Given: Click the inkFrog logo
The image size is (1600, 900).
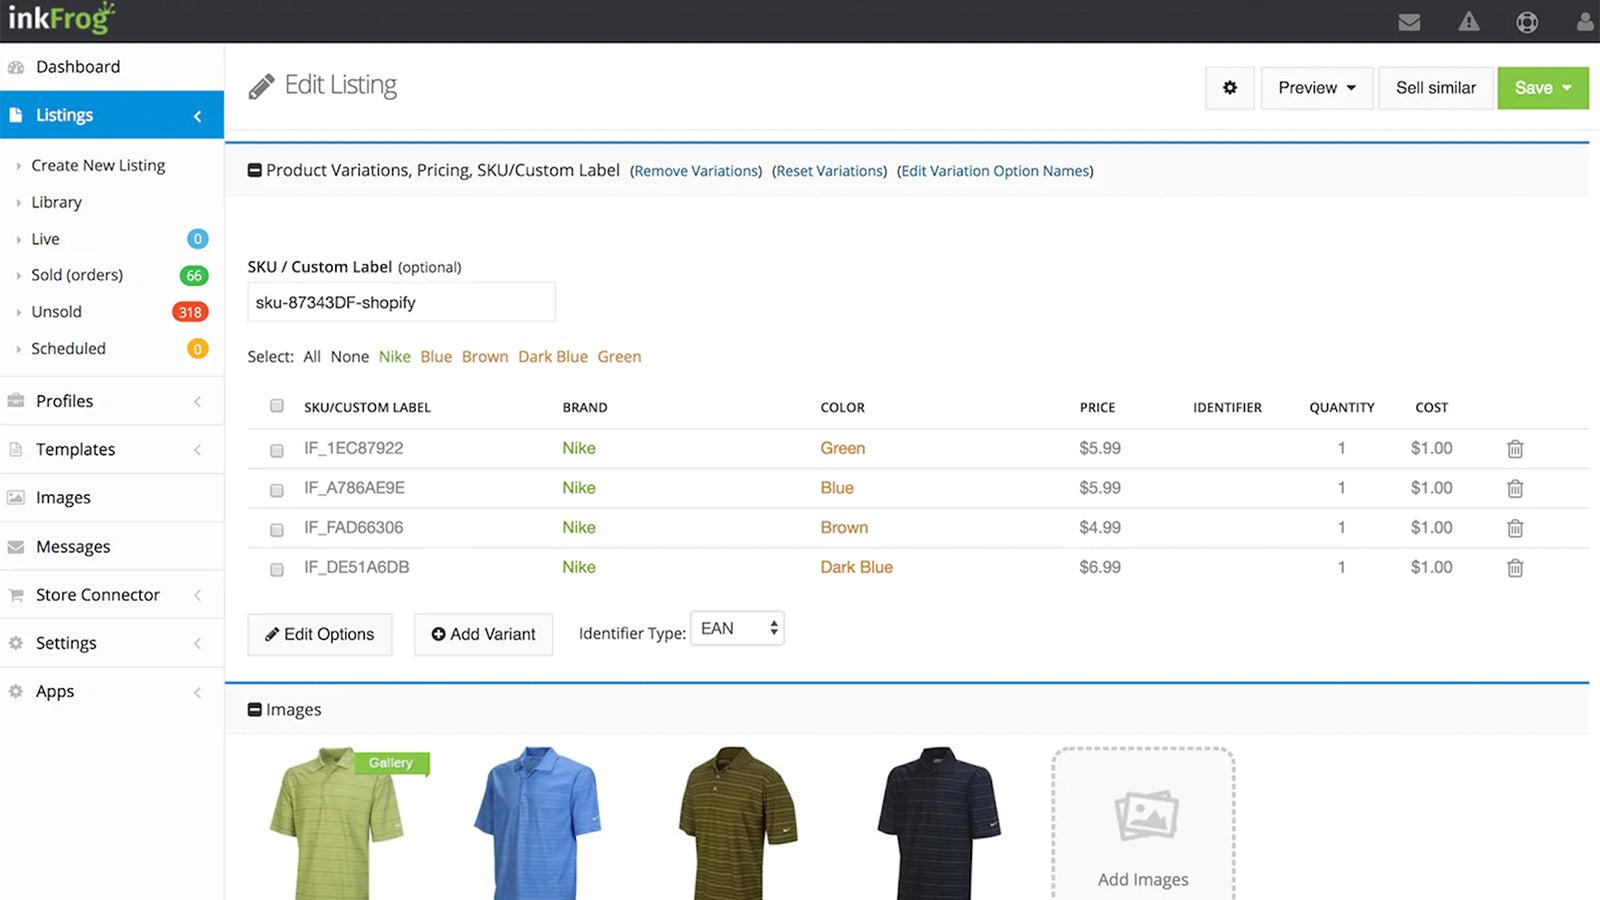Looking at the screenshot, I should pyautogui.click(x=60, y=17).
